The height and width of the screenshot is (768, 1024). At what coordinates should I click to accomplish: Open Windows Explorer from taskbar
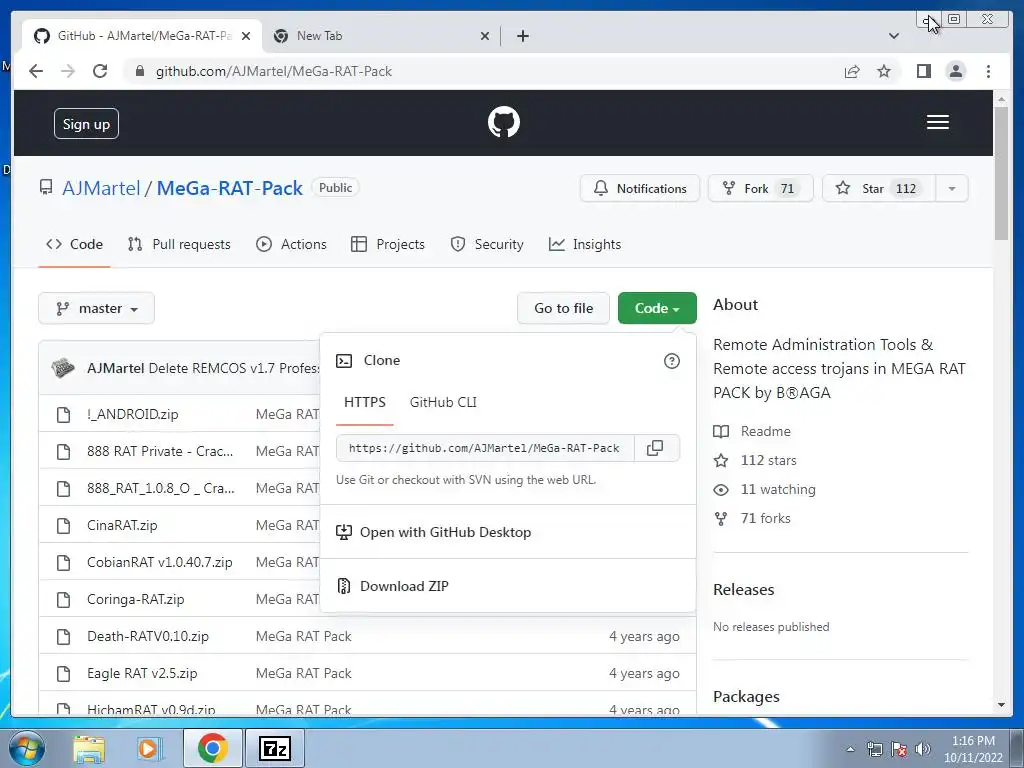point(89,748)
